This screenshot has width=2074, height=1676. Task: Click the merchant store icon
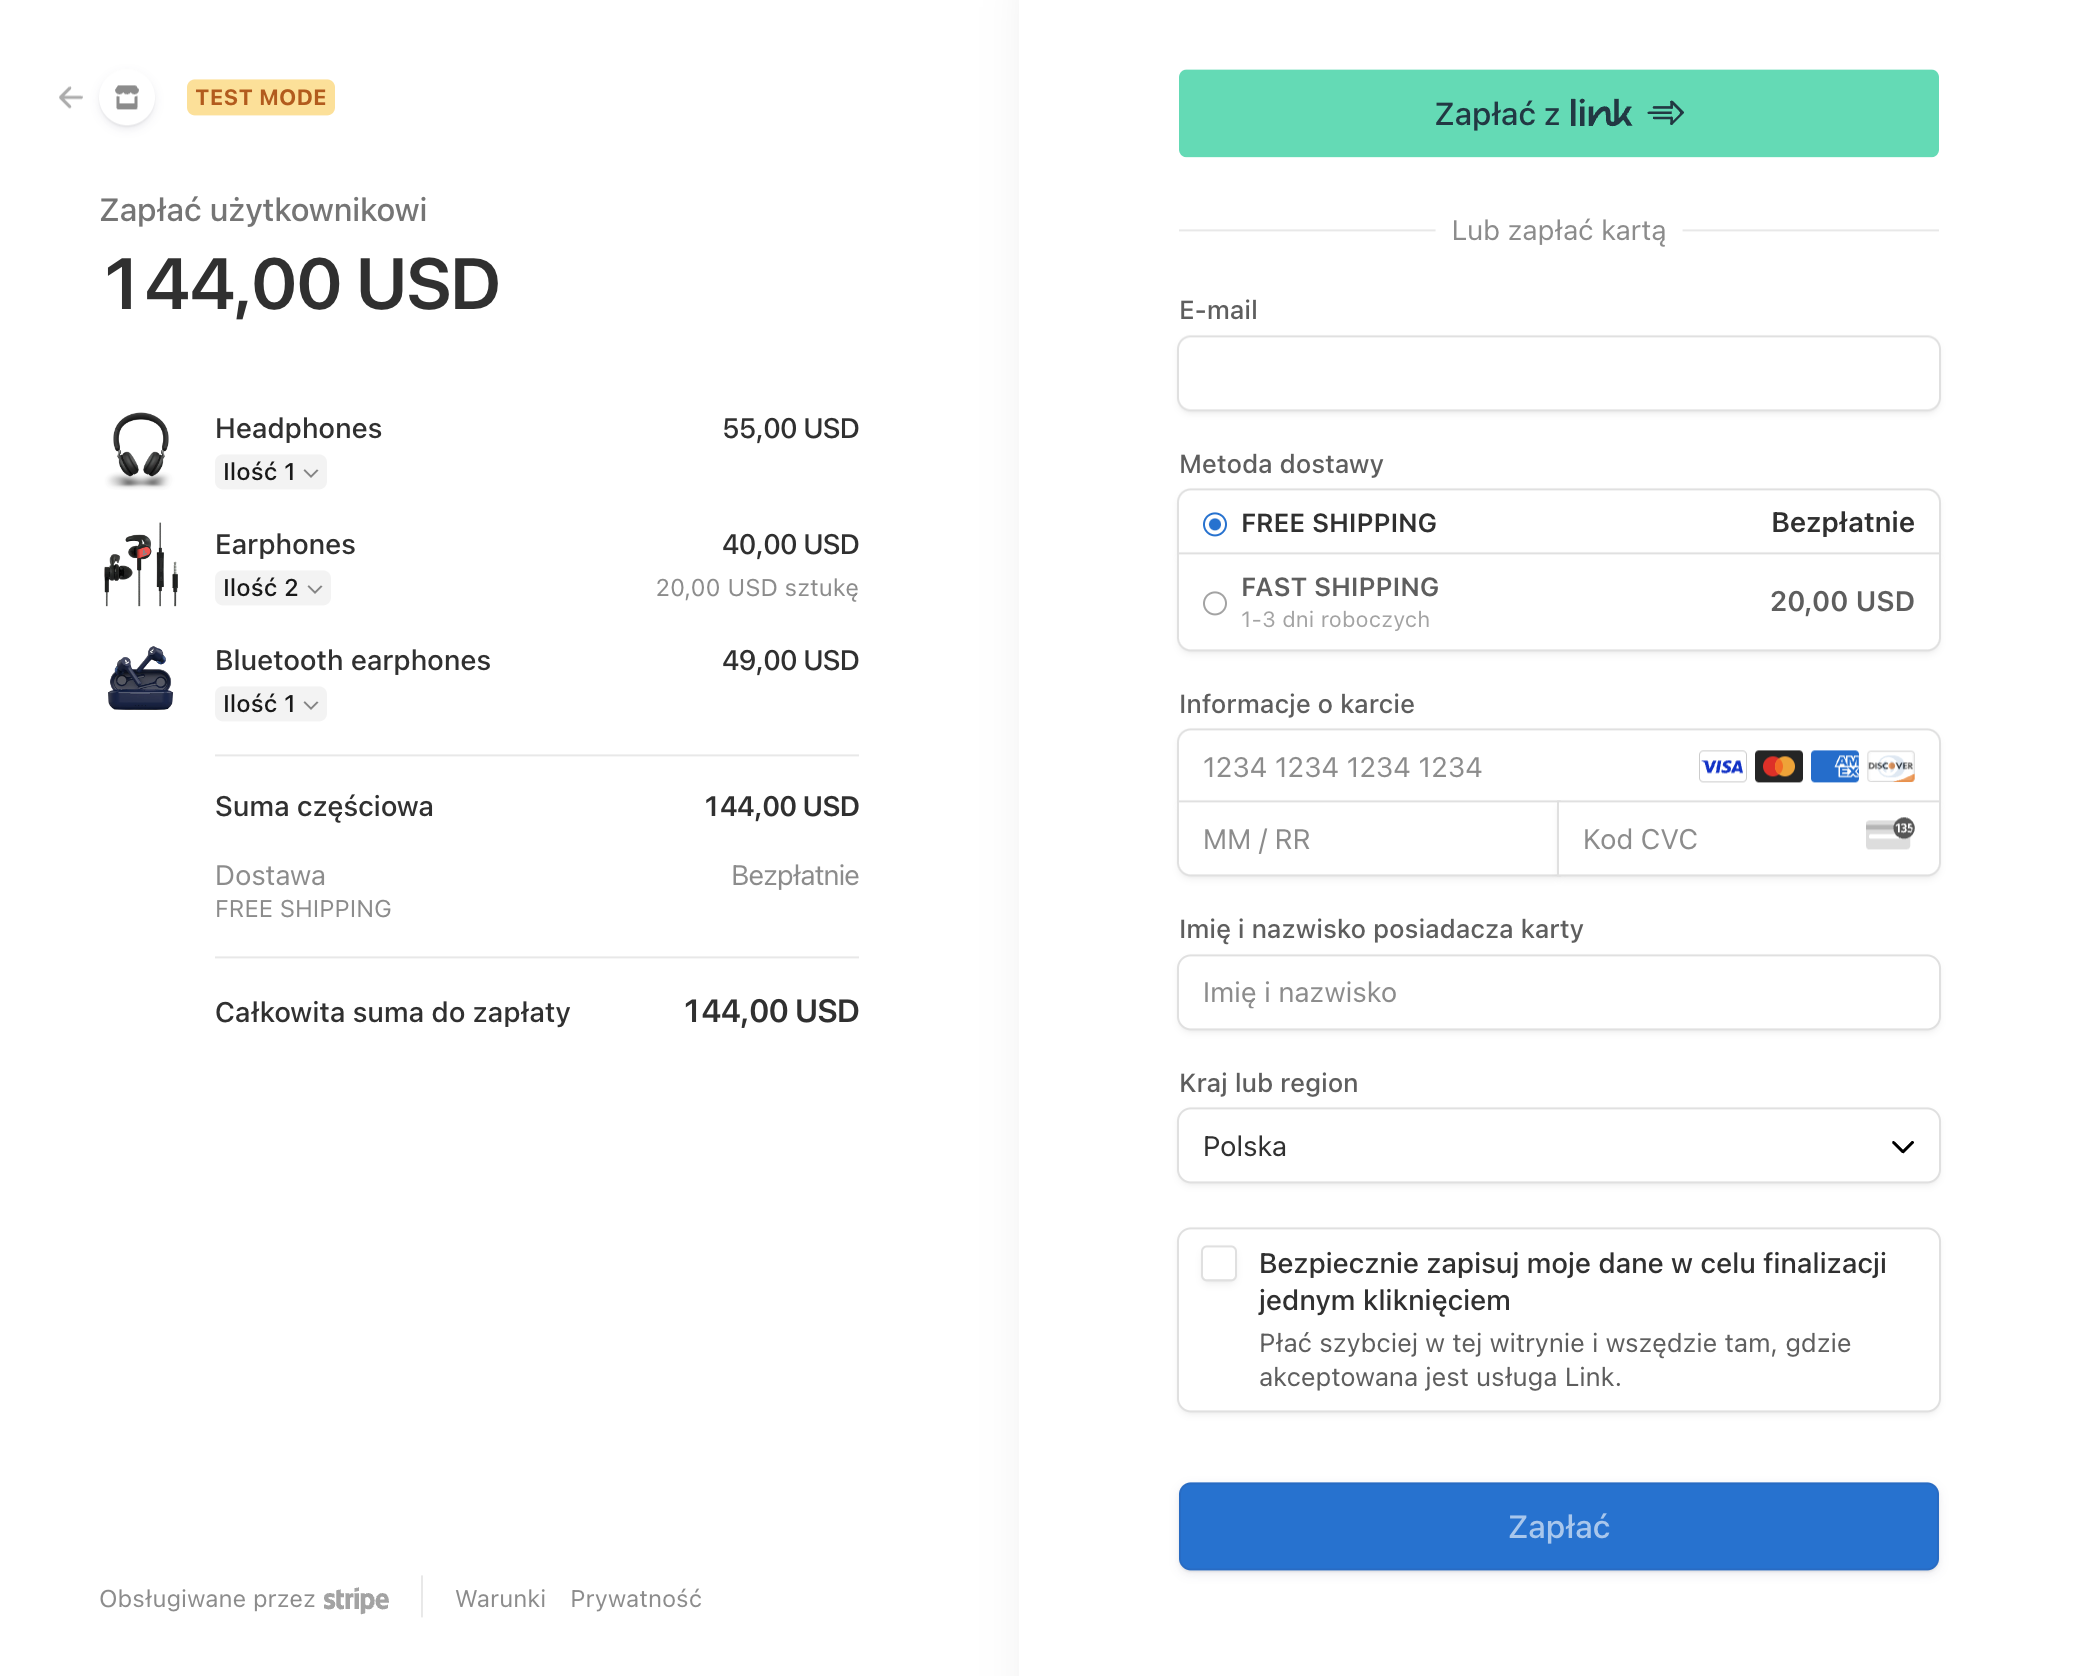[127, 97]
